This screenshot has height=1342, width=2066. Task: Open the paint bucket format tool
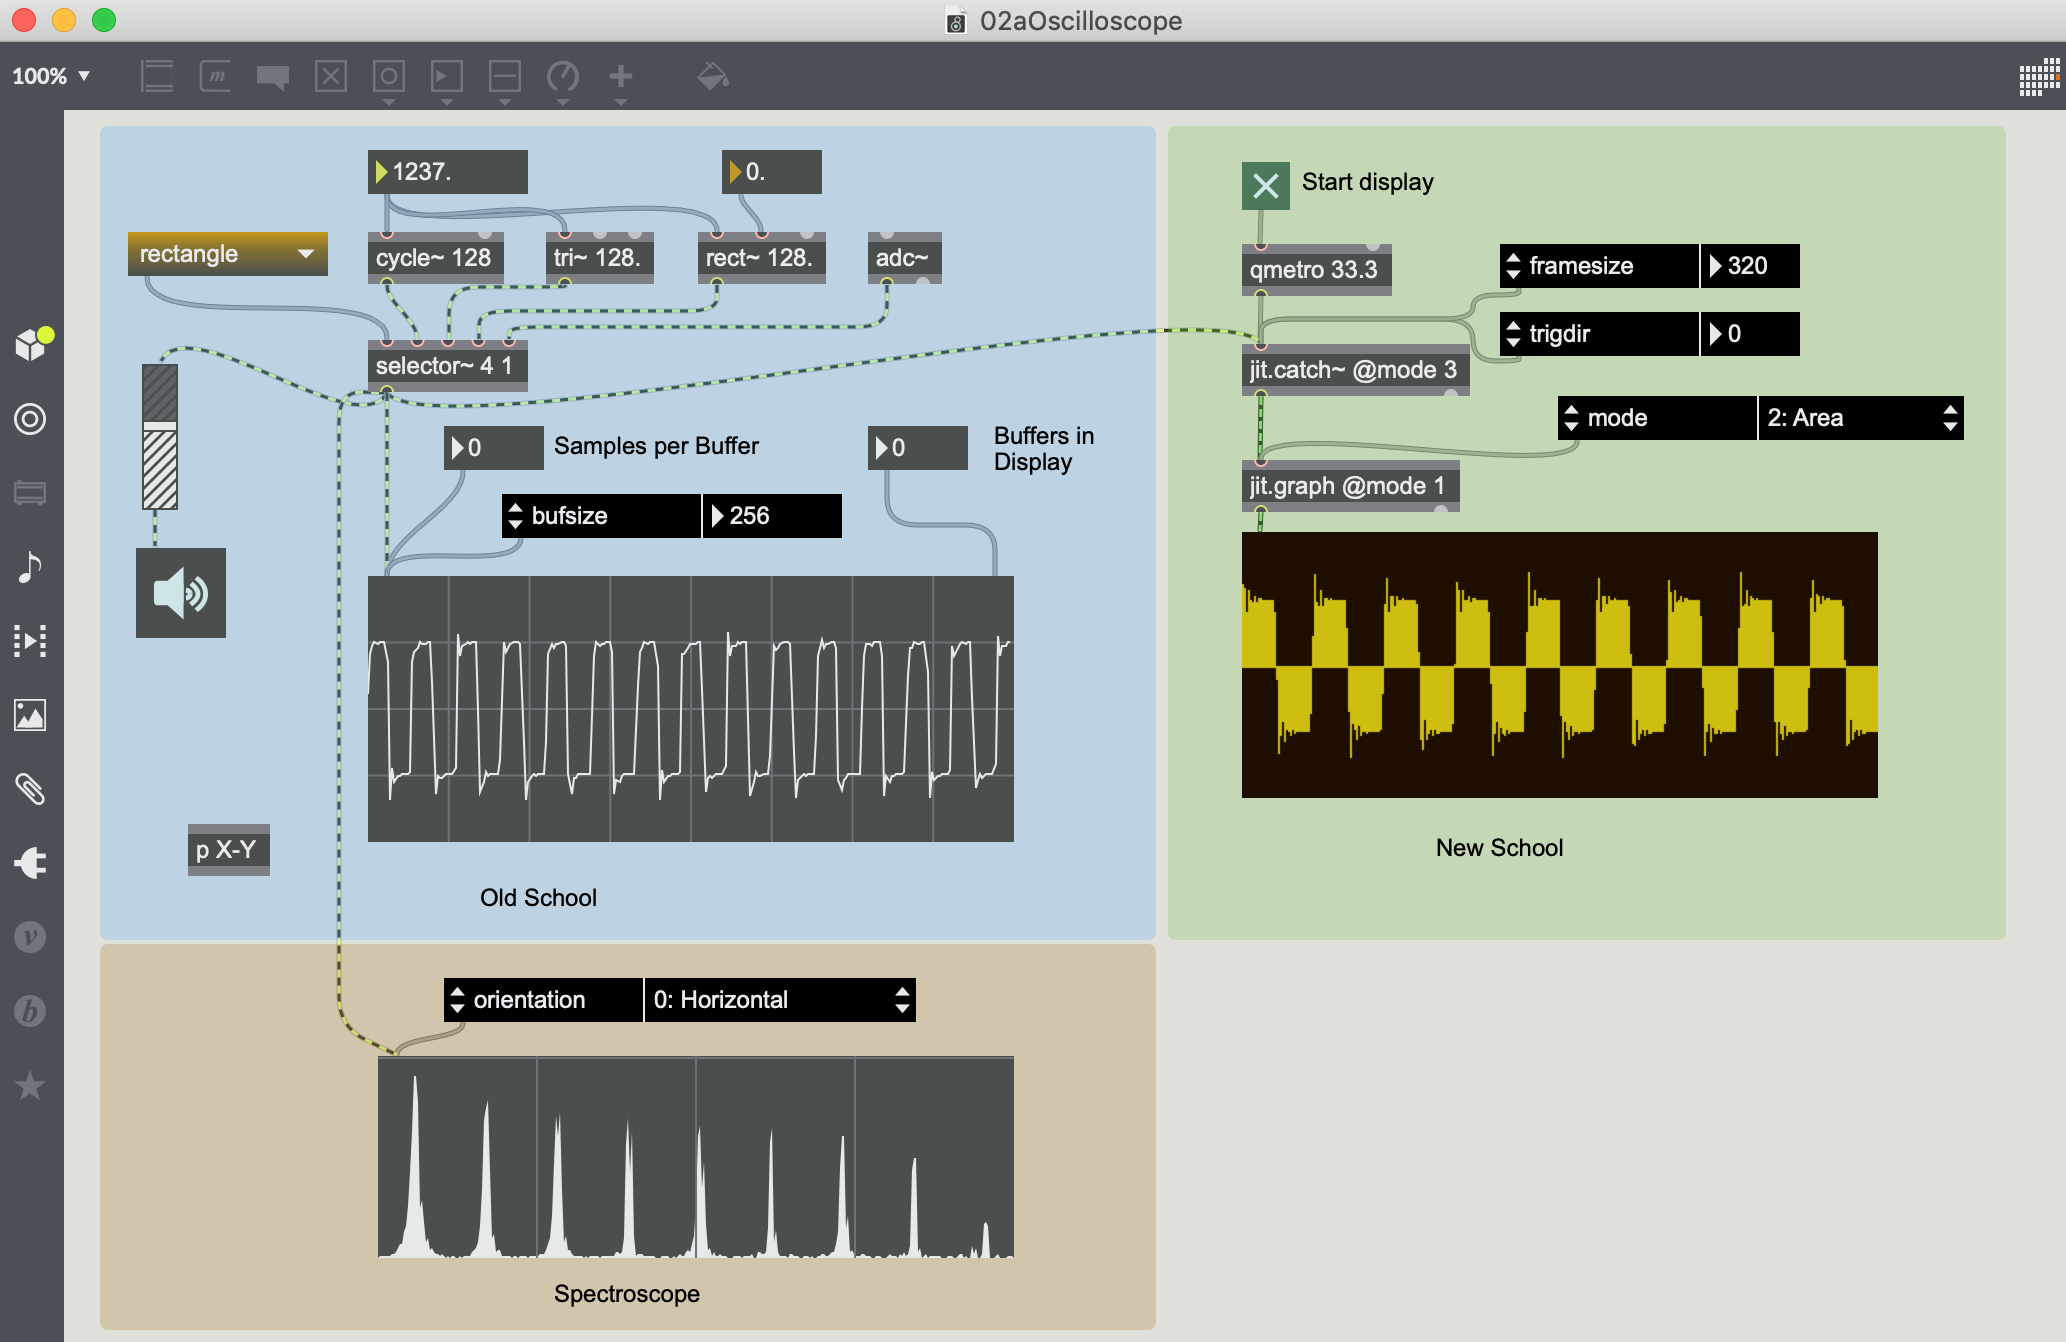click(x=712, y=76)
